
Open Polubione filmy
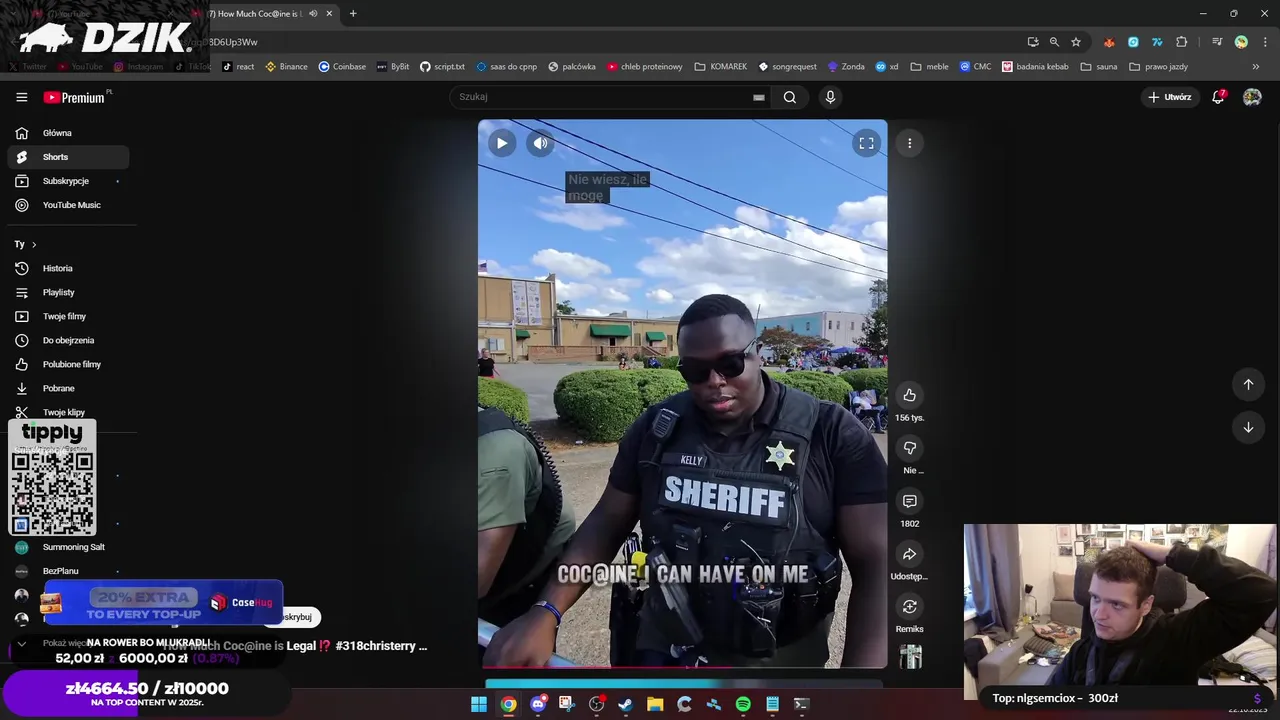68,364
